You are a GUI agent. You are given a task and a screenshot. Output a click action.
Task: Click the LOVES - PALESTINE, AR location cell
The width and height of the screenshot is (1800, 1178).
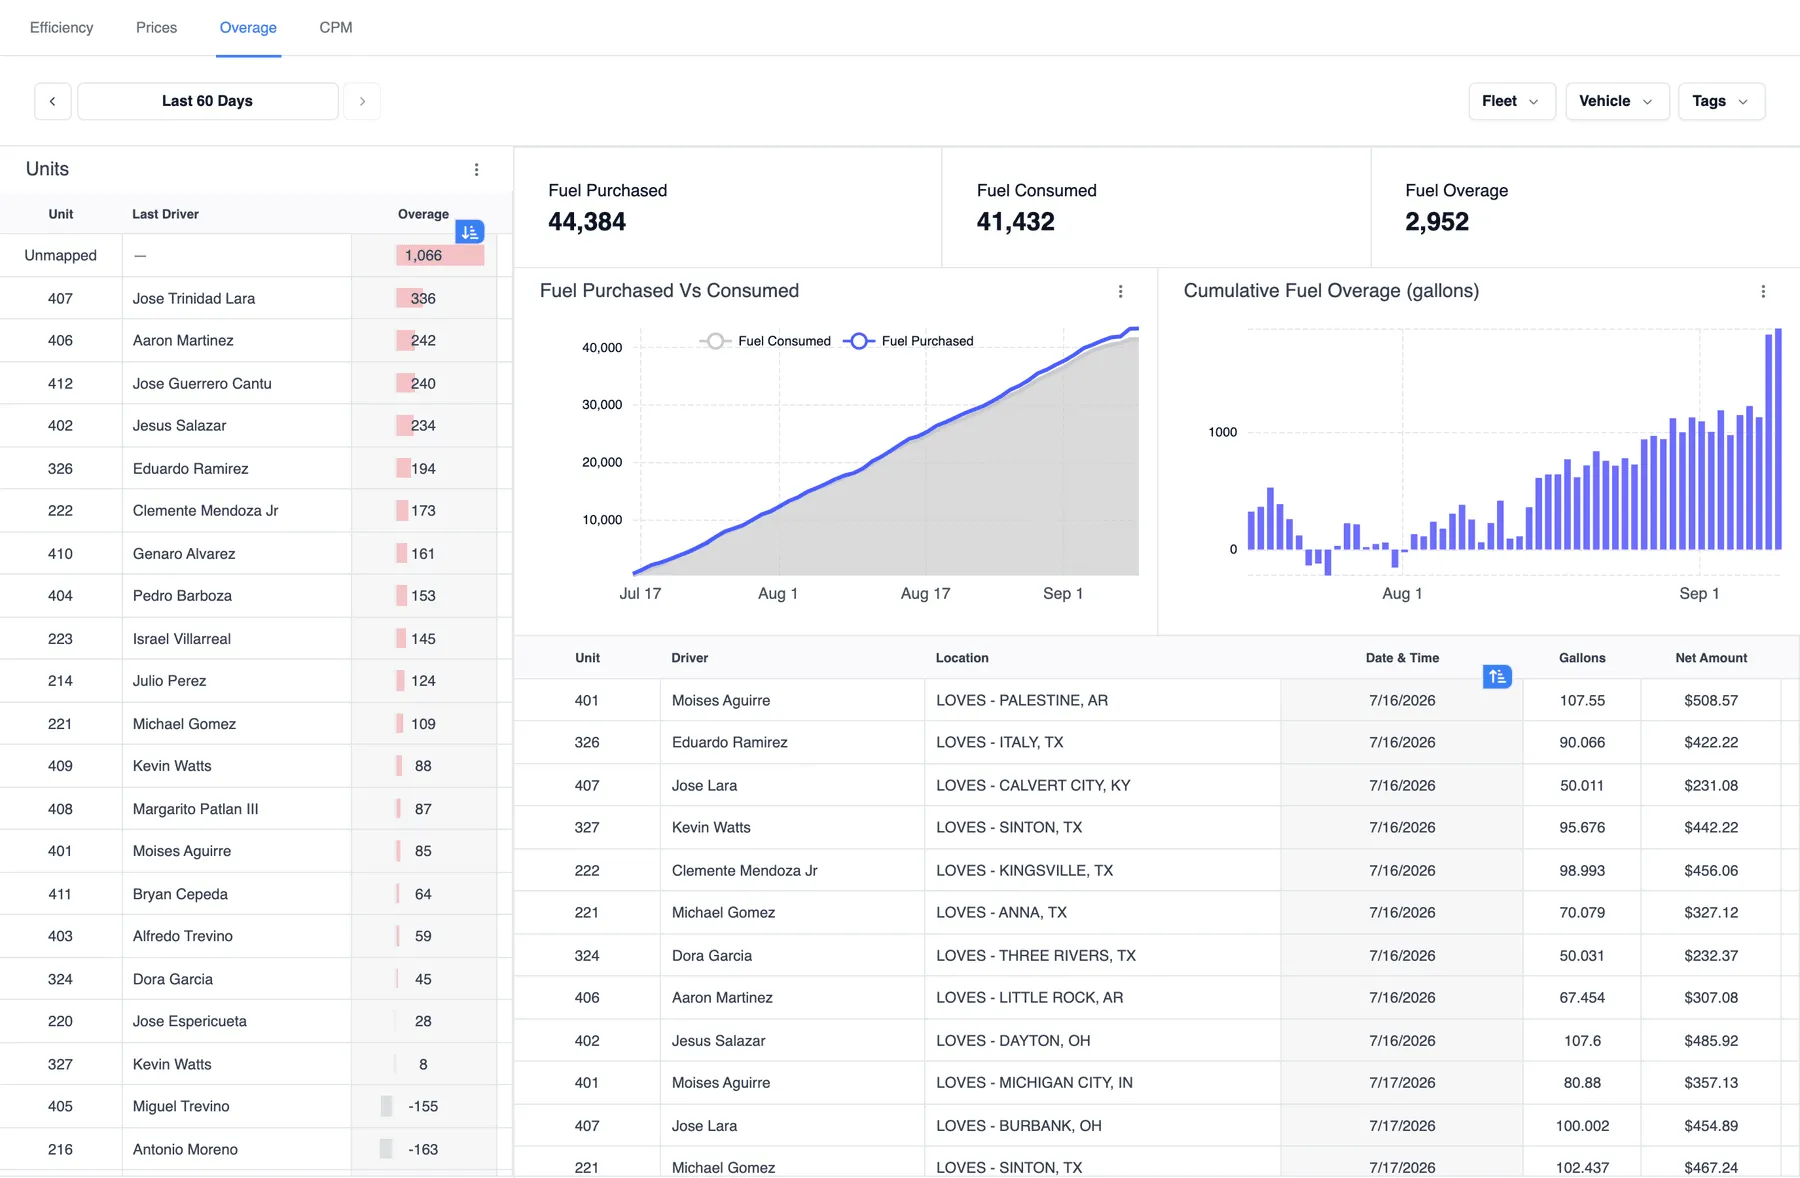1102,700
